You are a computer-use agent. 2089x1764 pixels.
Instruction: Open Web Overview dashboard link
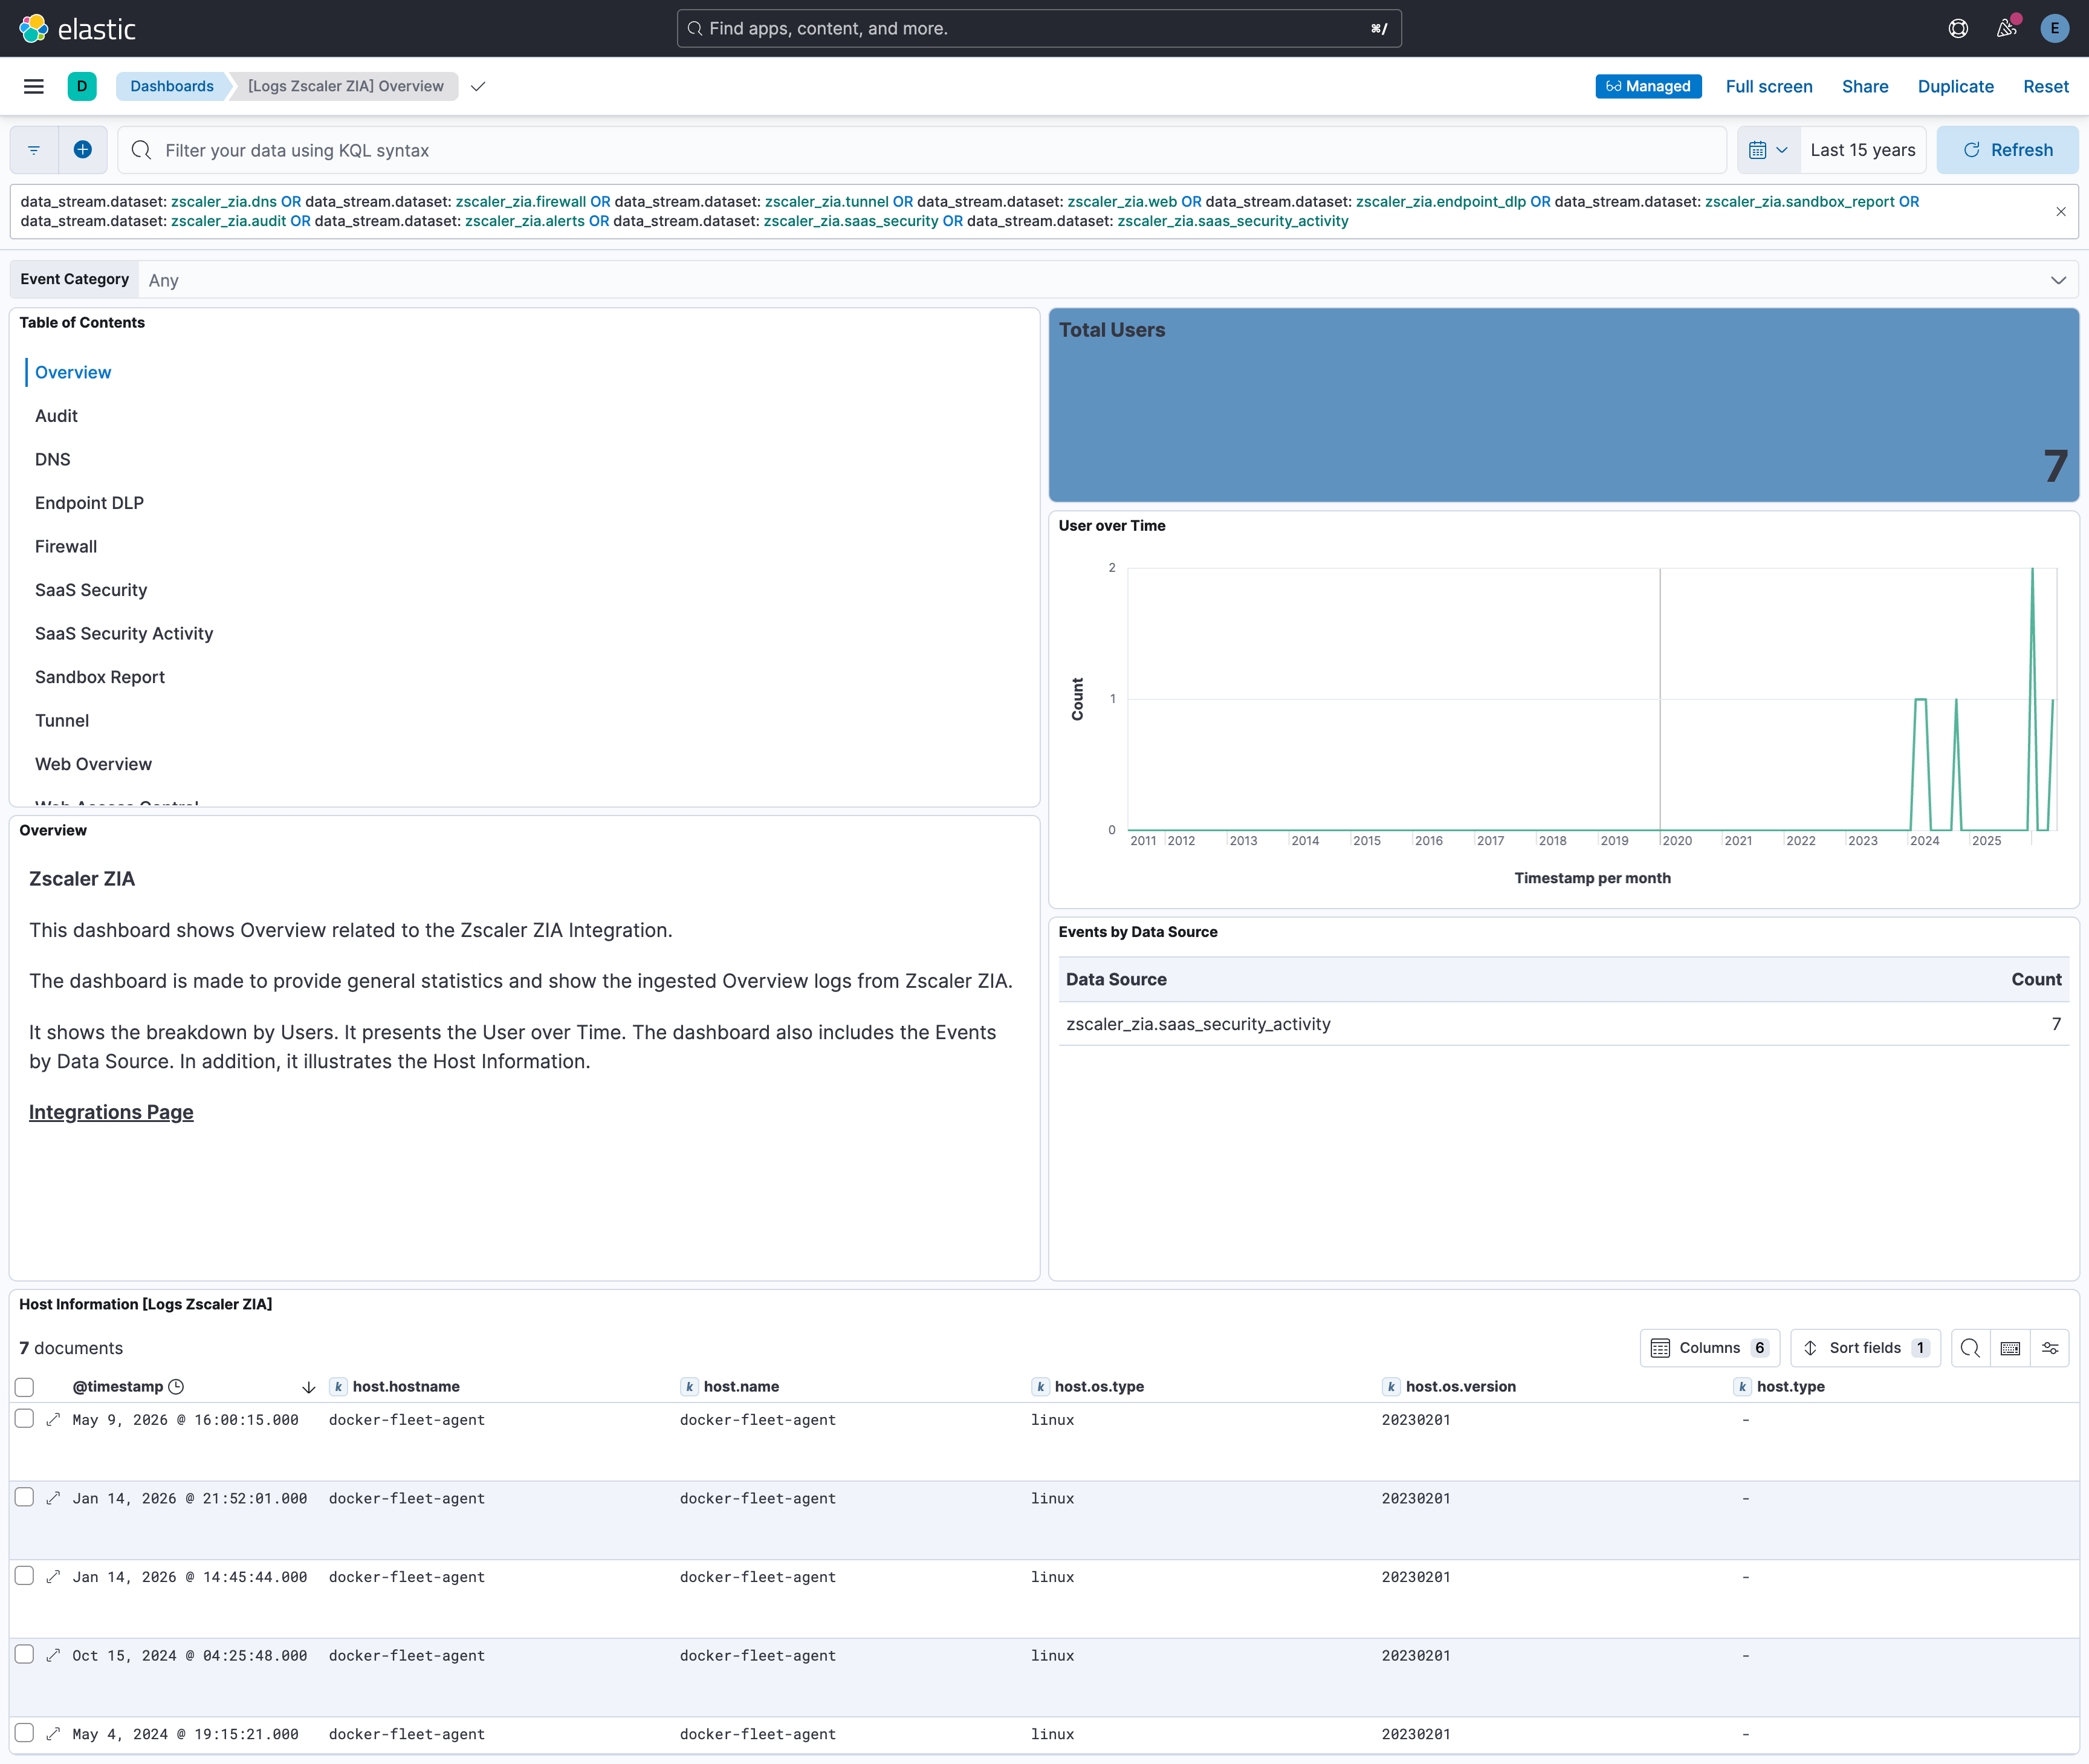(x=93, y=764)
